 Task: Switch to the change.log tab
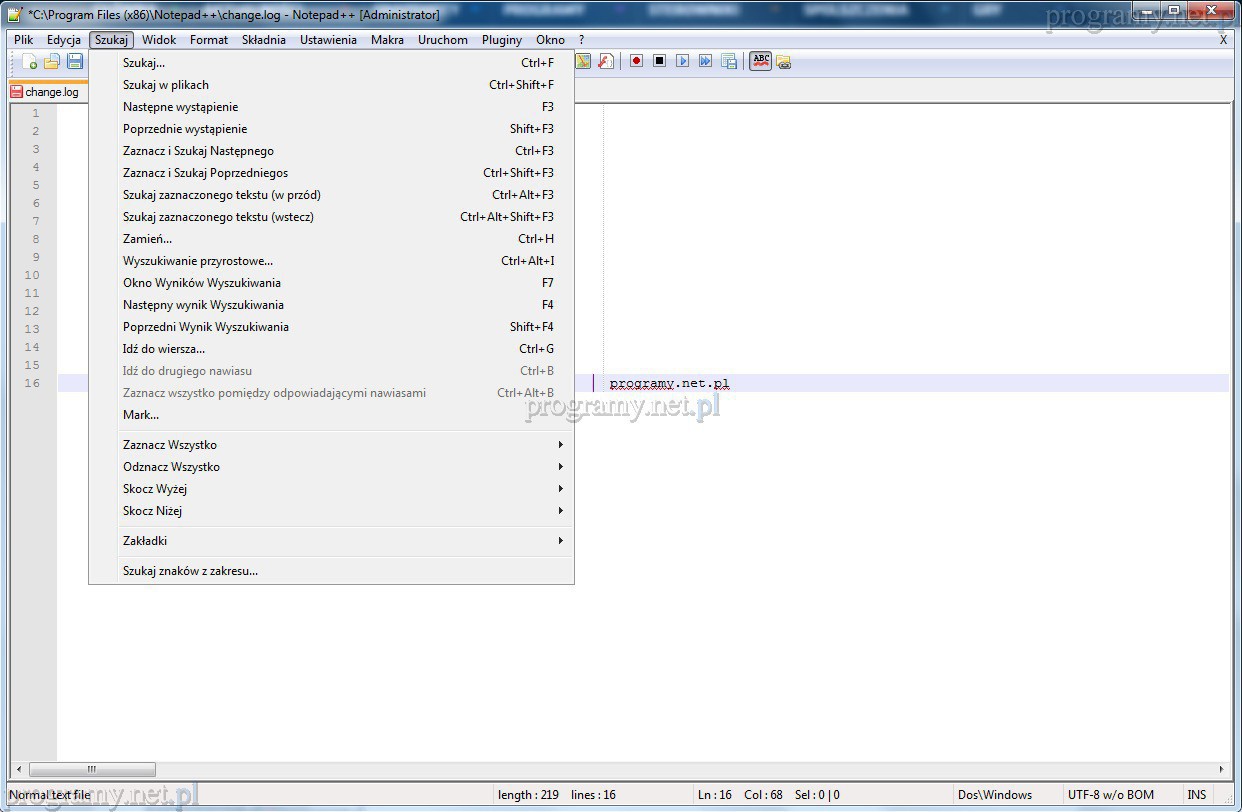46,92
